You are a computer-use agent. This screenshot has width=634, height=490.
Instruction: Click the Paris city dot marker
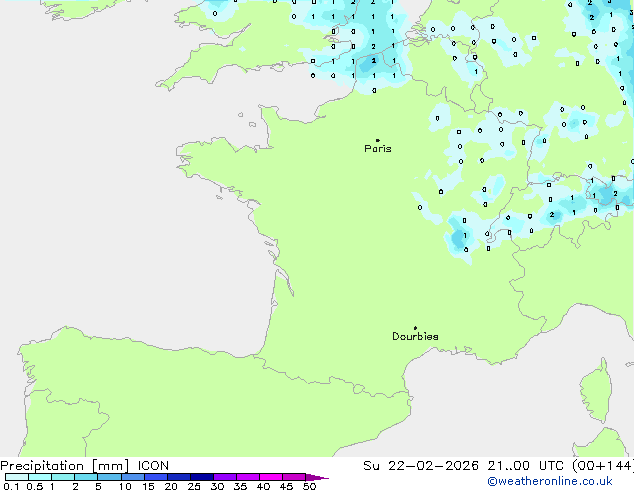377,141
